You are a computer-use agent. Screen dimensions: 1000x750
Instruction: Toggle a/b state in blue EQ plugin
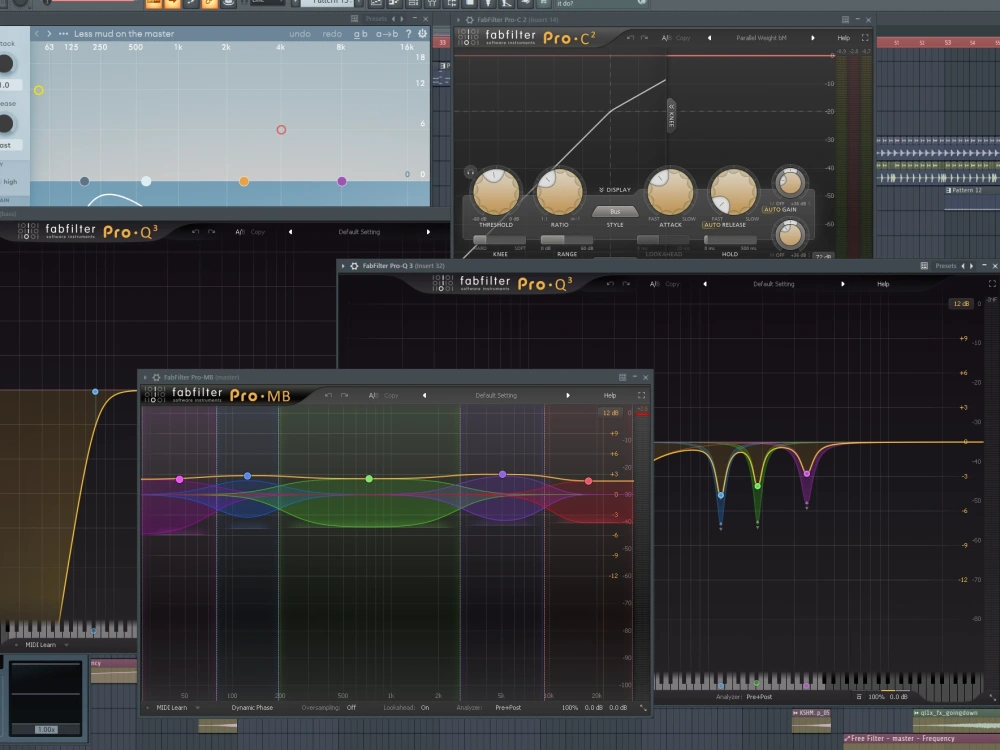360,34
